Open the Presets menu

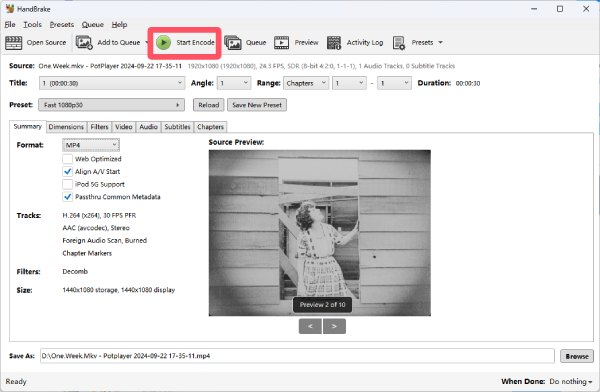(x=62, y=24)
